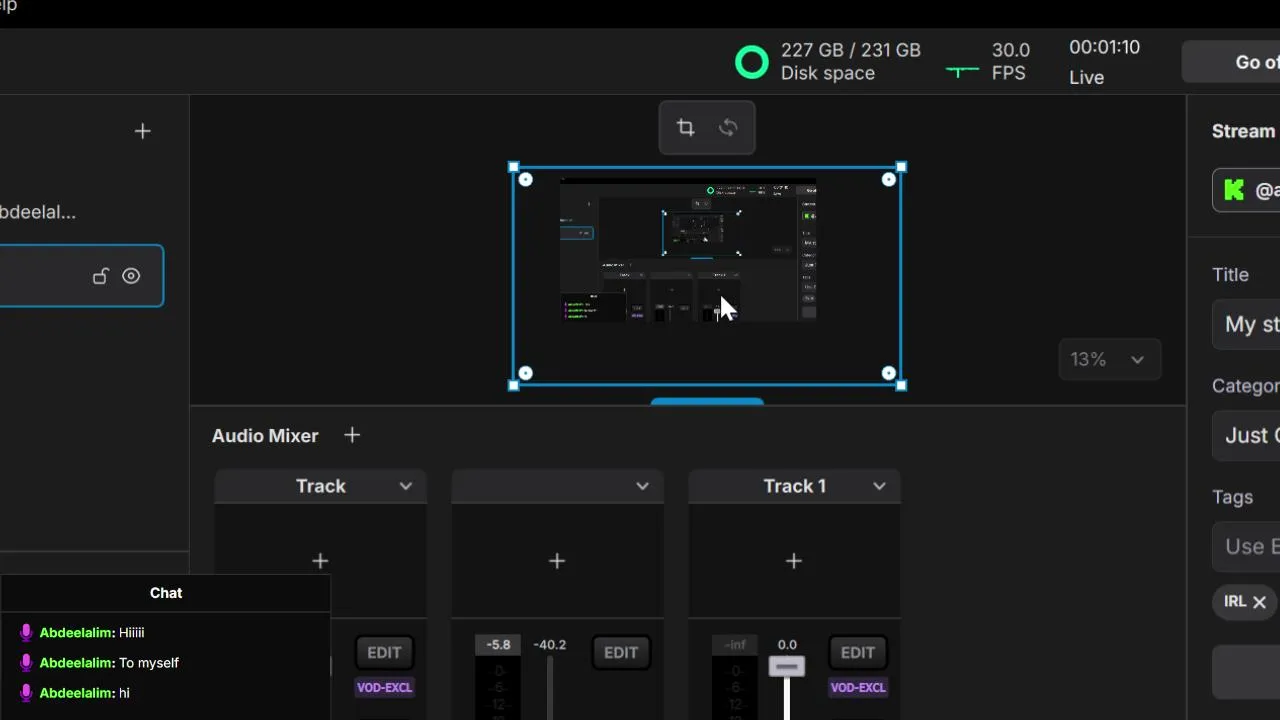Viewport: 1280px width, 720px height.
Task: Open the Category field showing "Just C"
Action: 1246,435
